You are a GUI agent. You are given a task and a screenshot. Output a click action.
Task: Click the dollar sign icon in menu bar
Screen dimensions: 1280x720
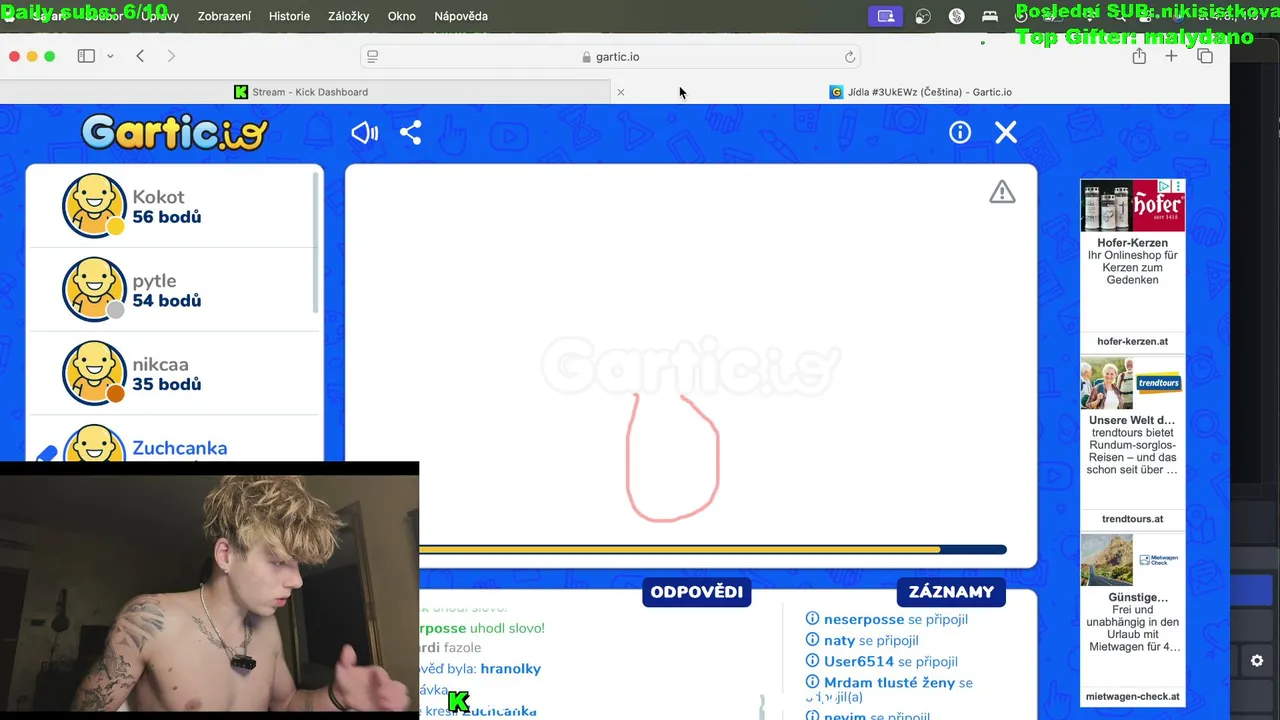(x=957, y=16)
